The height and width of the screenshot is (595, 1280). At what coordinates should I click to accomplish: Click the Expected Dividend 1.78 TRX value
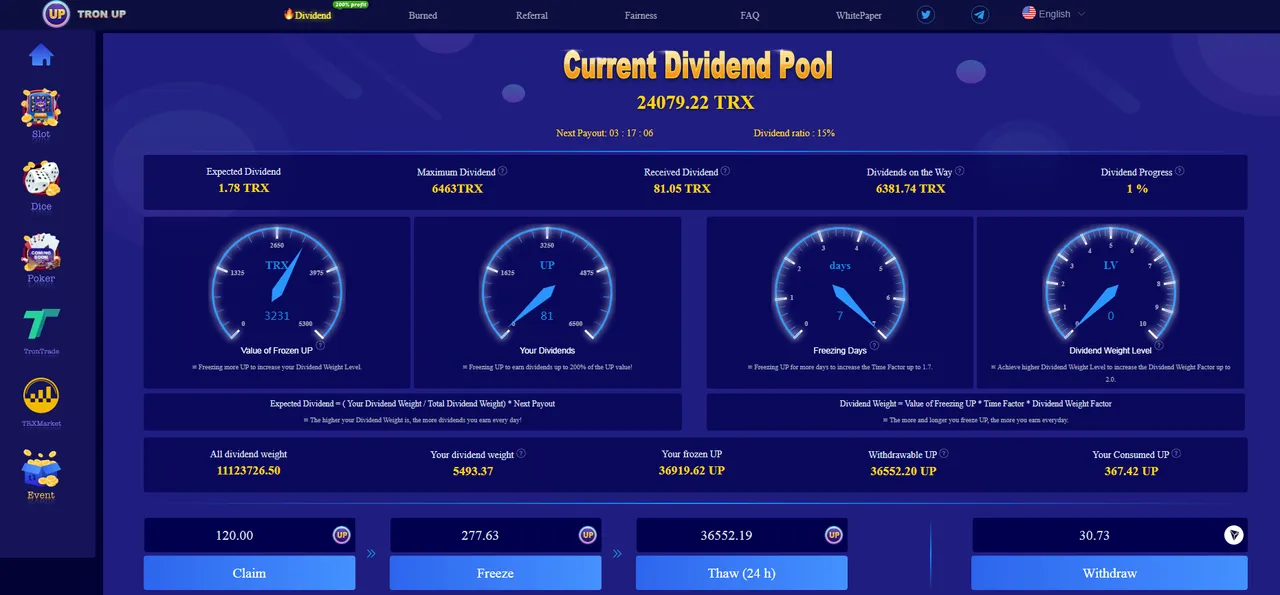pos(243,188)
